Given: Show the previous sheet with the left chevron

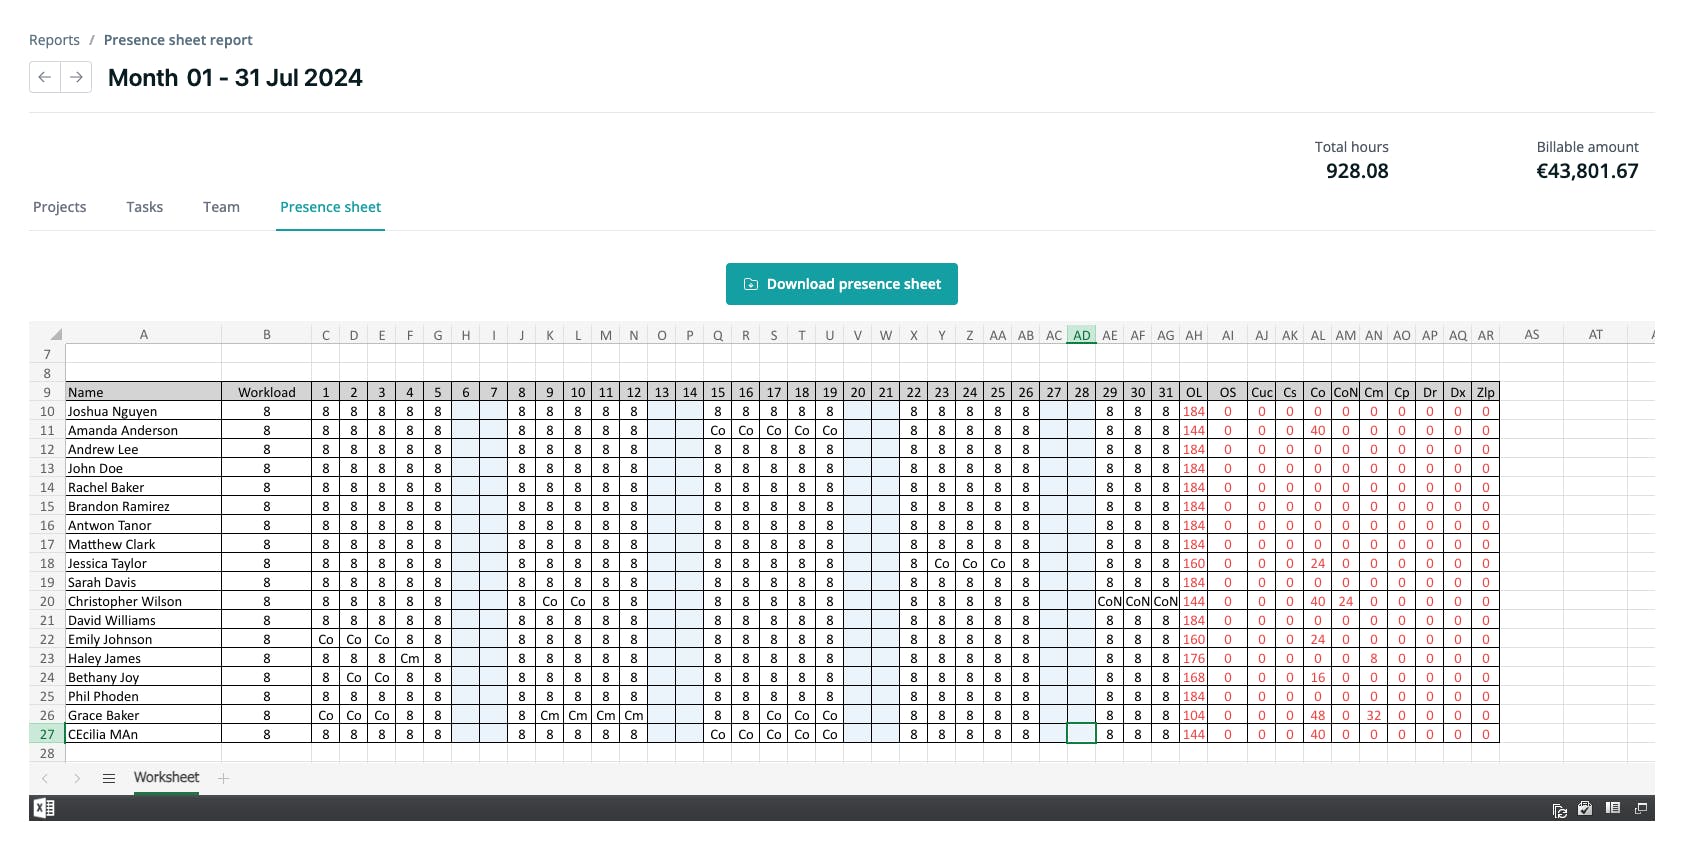Looking at the screenshot, I should (45, 778).
